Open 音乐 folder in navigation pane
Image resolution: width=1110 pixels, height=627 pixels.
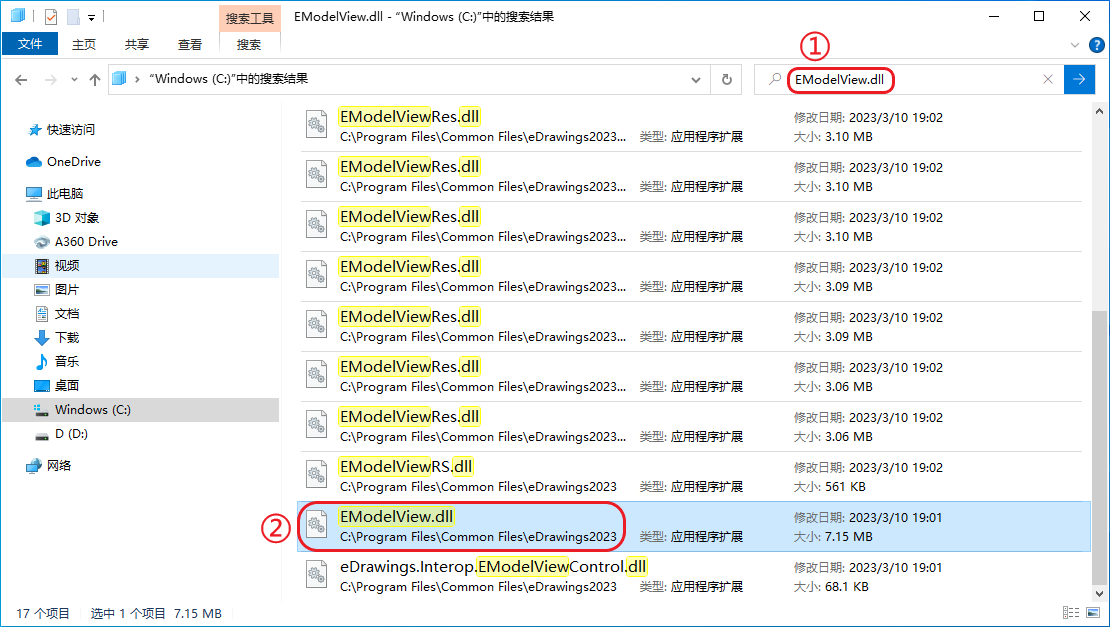point(67,362)
